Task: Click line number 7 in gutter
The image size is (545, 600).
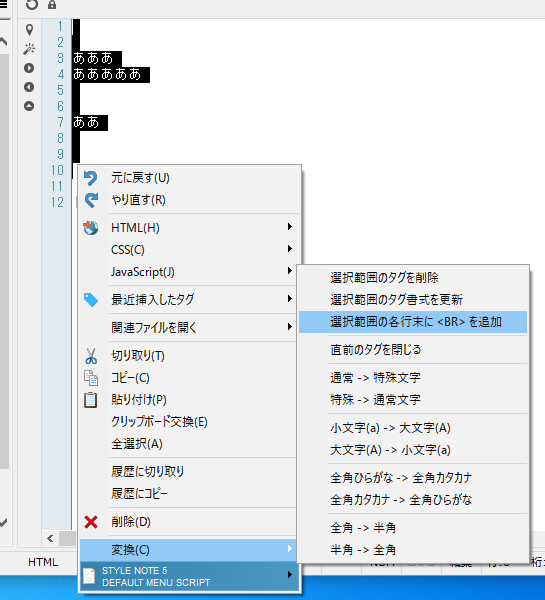Action: [x=60, y=122]
